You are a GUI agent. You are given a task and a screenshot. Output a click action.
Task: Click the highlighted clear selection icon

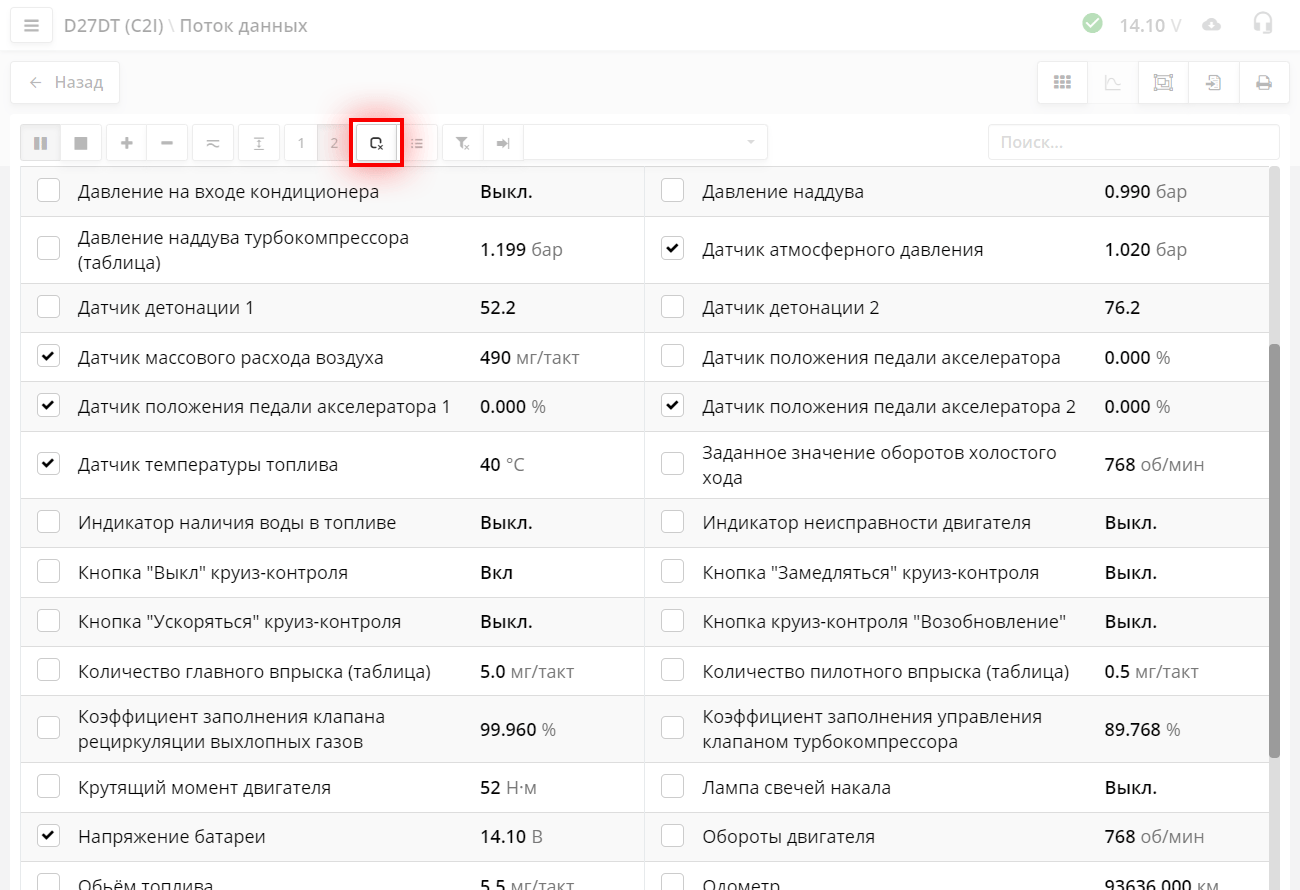tap(376, 143)
